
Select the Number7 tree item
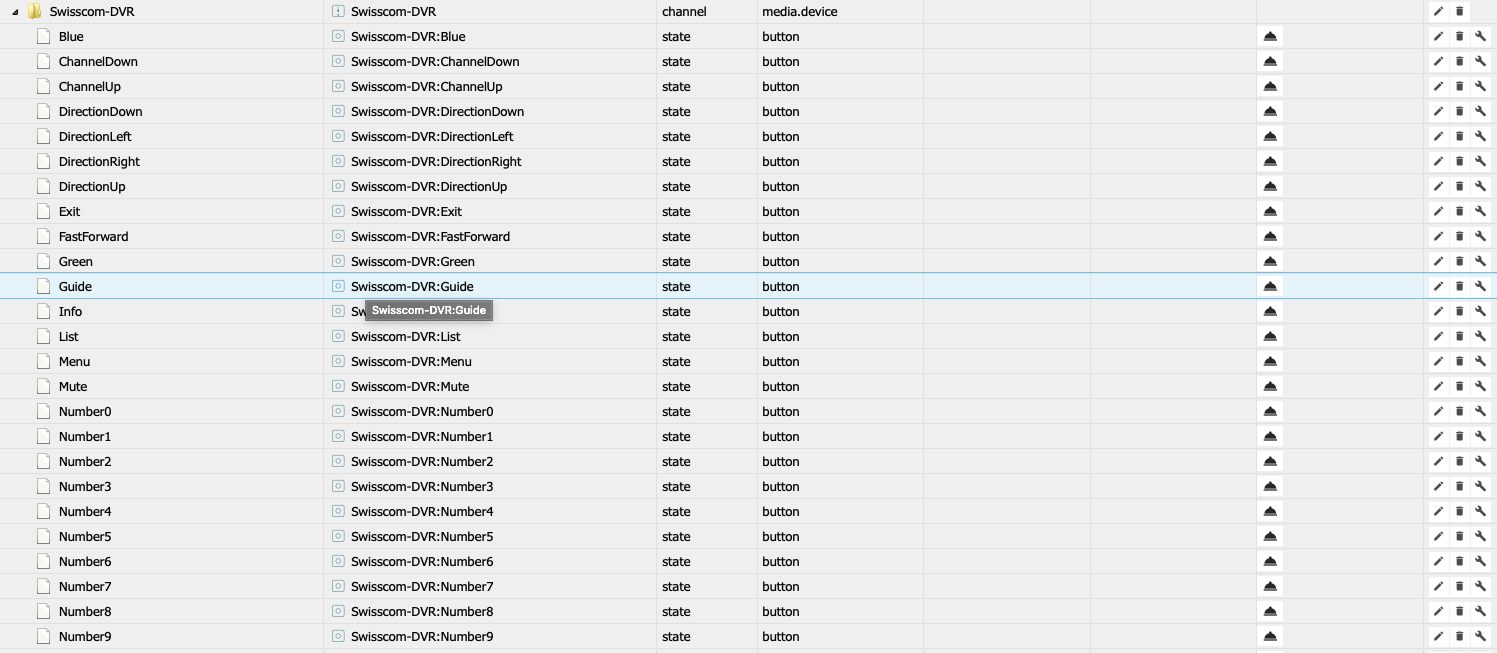pos(85,586)
